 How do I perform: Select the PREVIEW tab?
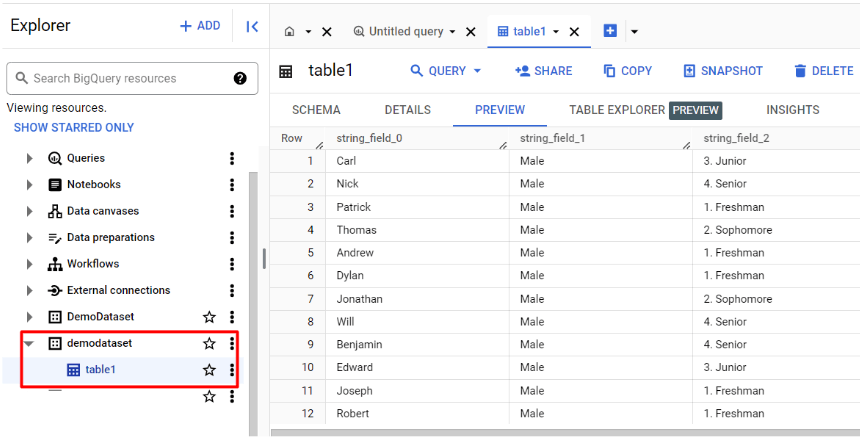coord(500,110)
